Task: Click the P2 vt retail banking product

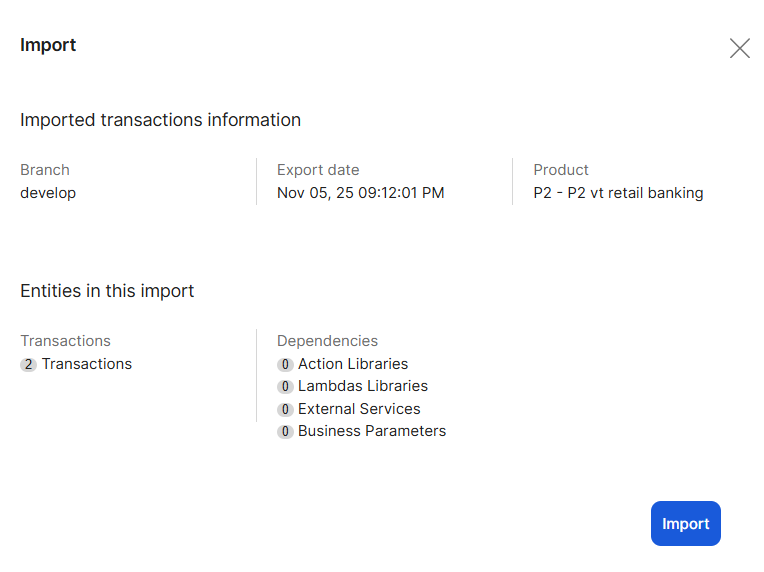Action: click(618, 193)
